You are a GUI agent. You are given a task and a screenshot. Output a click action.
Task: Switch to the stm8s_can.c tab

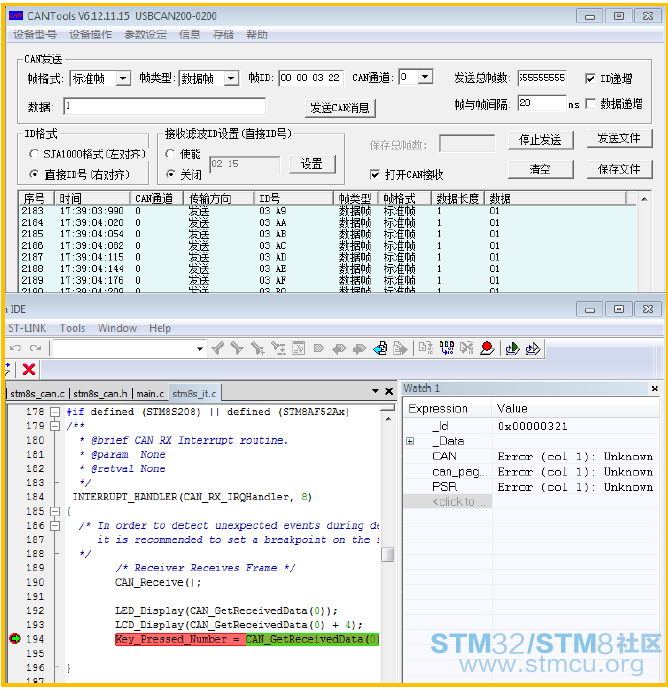37,394
